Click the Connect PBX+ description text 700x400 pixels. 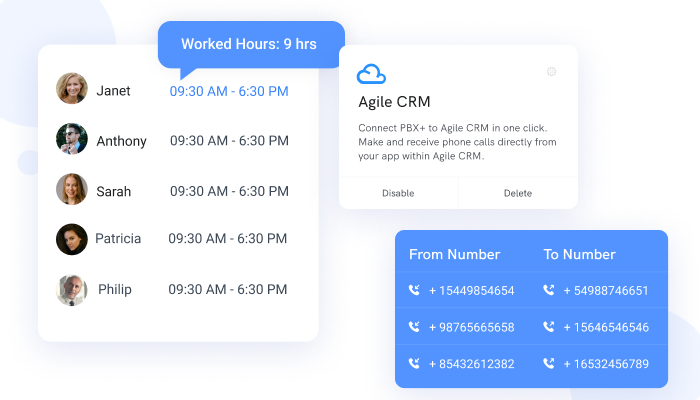pos(457,142)
